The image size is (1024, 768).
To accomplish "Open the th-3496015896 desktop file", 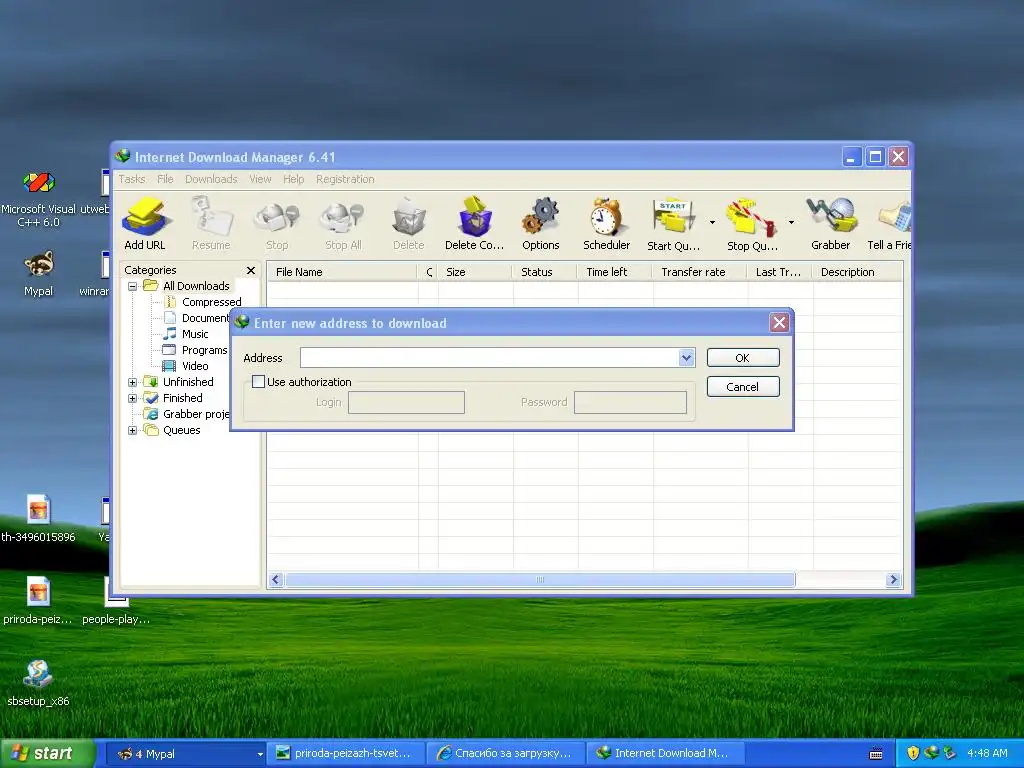I will [39, 519].
